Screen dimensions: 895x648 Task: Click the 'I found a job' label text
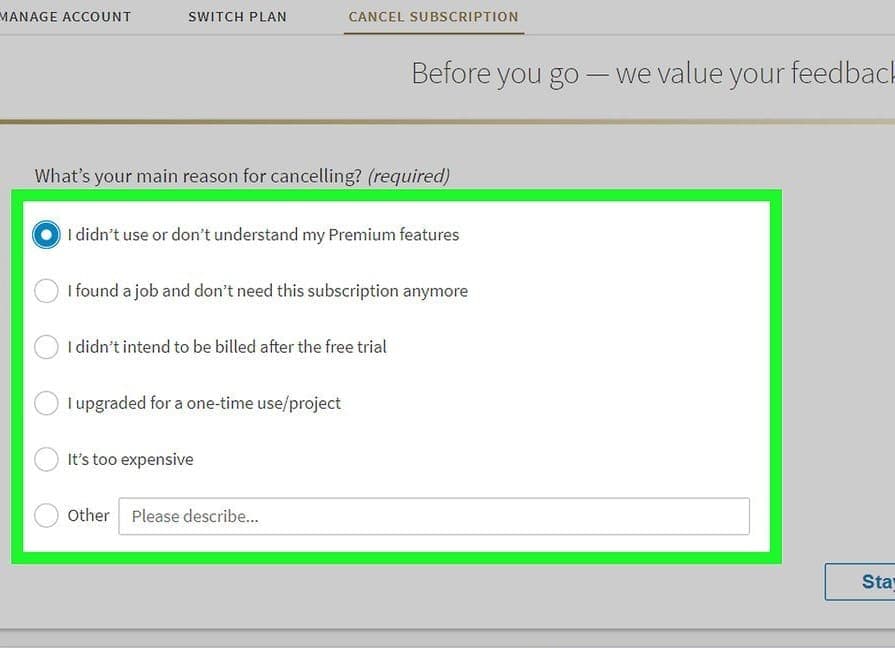pyautogui.click(x=267, y=291)
